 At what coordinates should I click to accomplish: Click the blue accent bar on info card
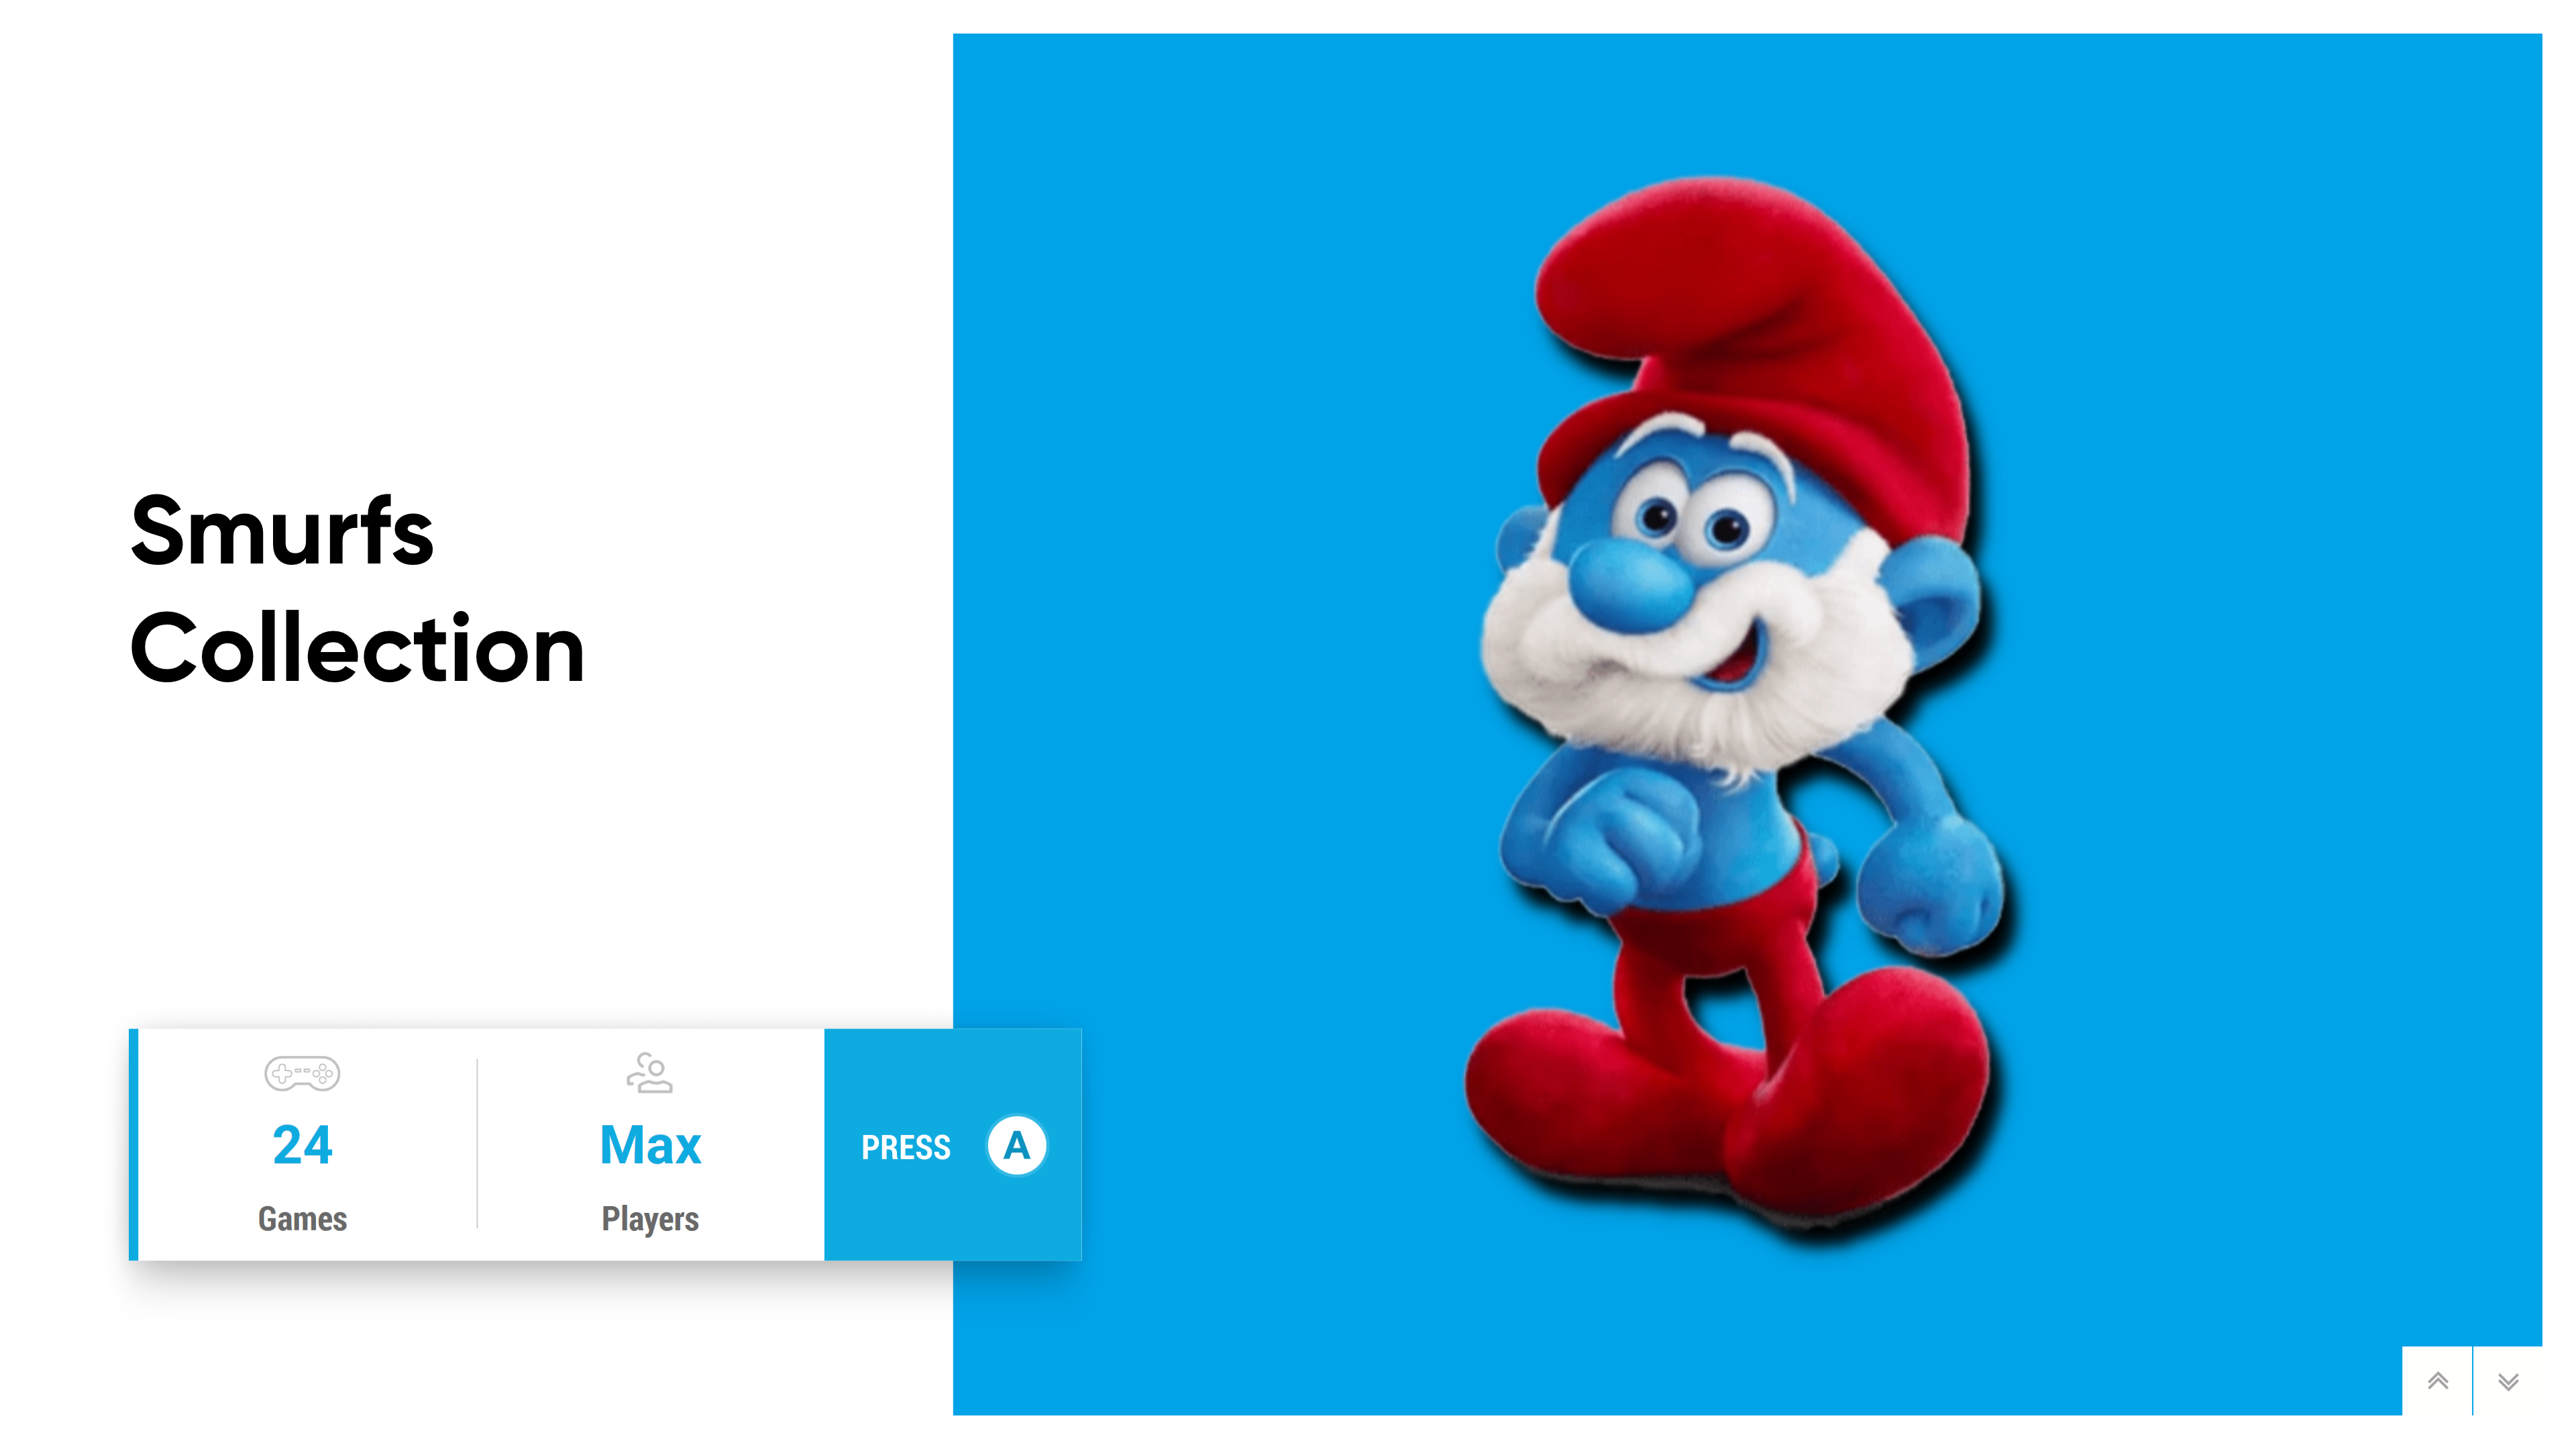point(134,1144)
